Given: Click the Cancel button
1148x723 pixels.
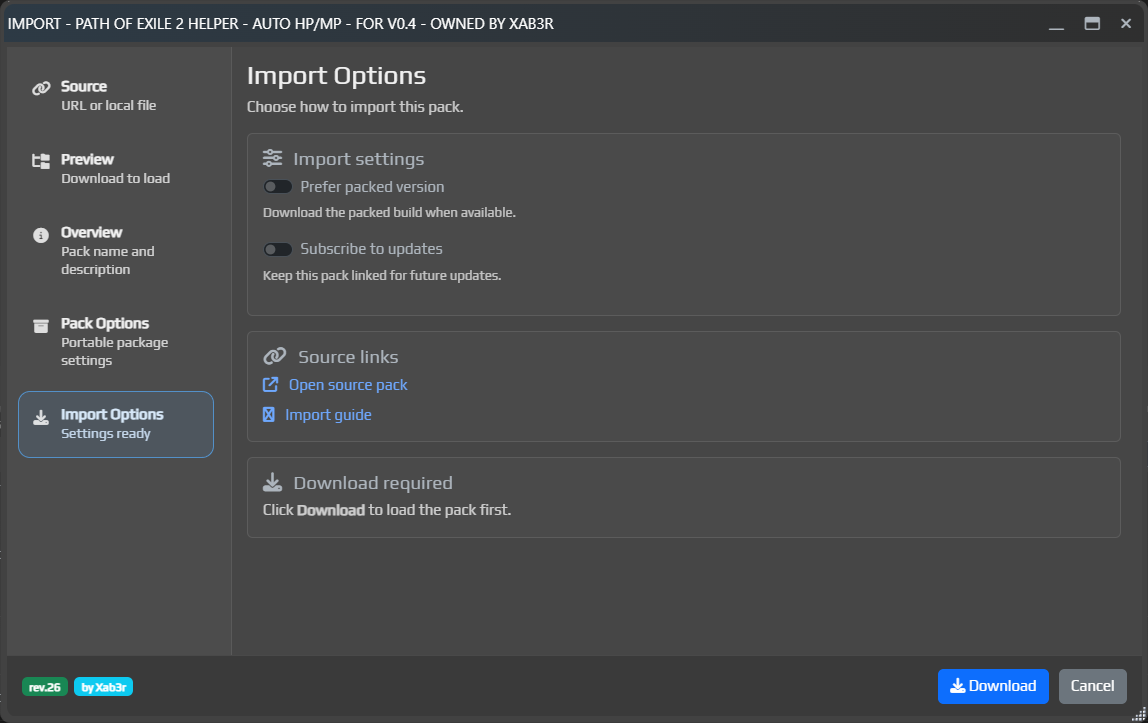Looking at the screenshot, I should click(1092, 686).
